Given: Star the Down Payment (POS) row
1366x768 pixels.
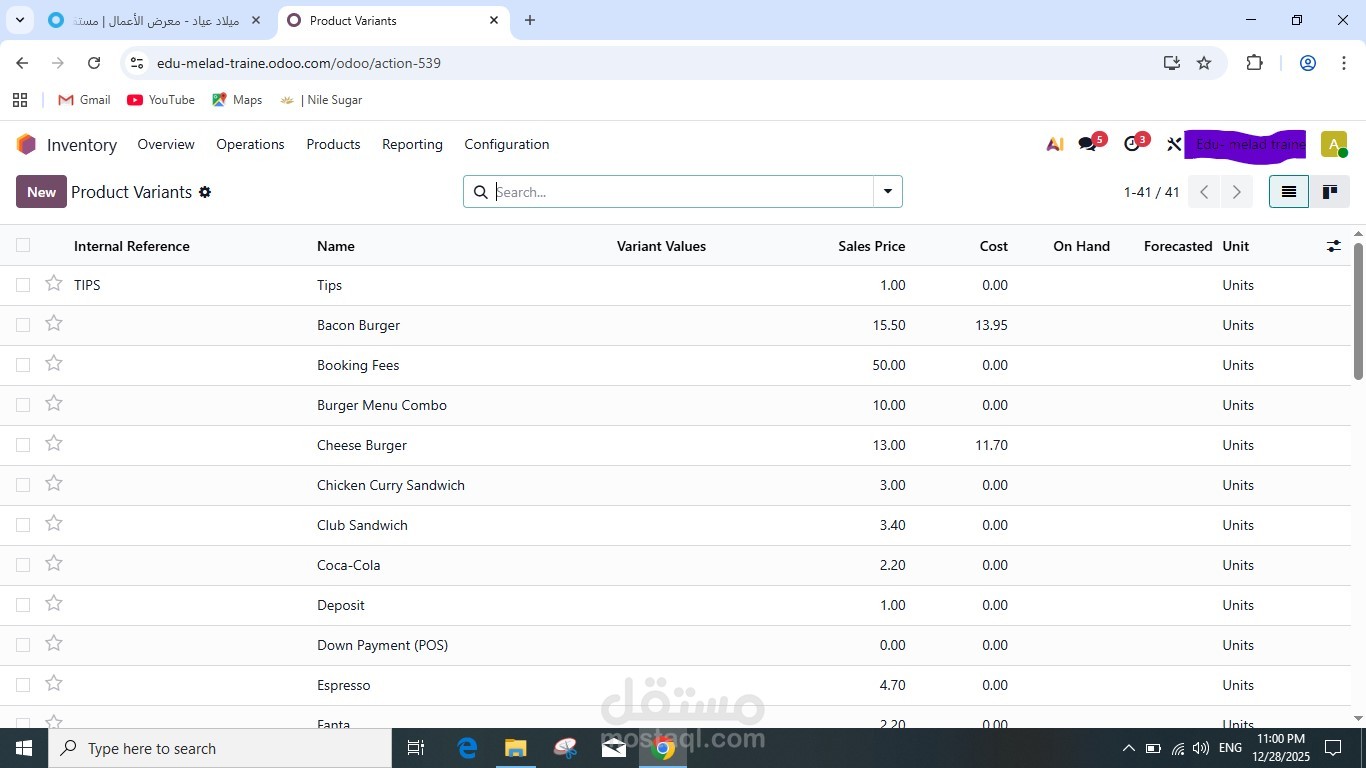Looking at the screenshot, I should pos(54,644).
